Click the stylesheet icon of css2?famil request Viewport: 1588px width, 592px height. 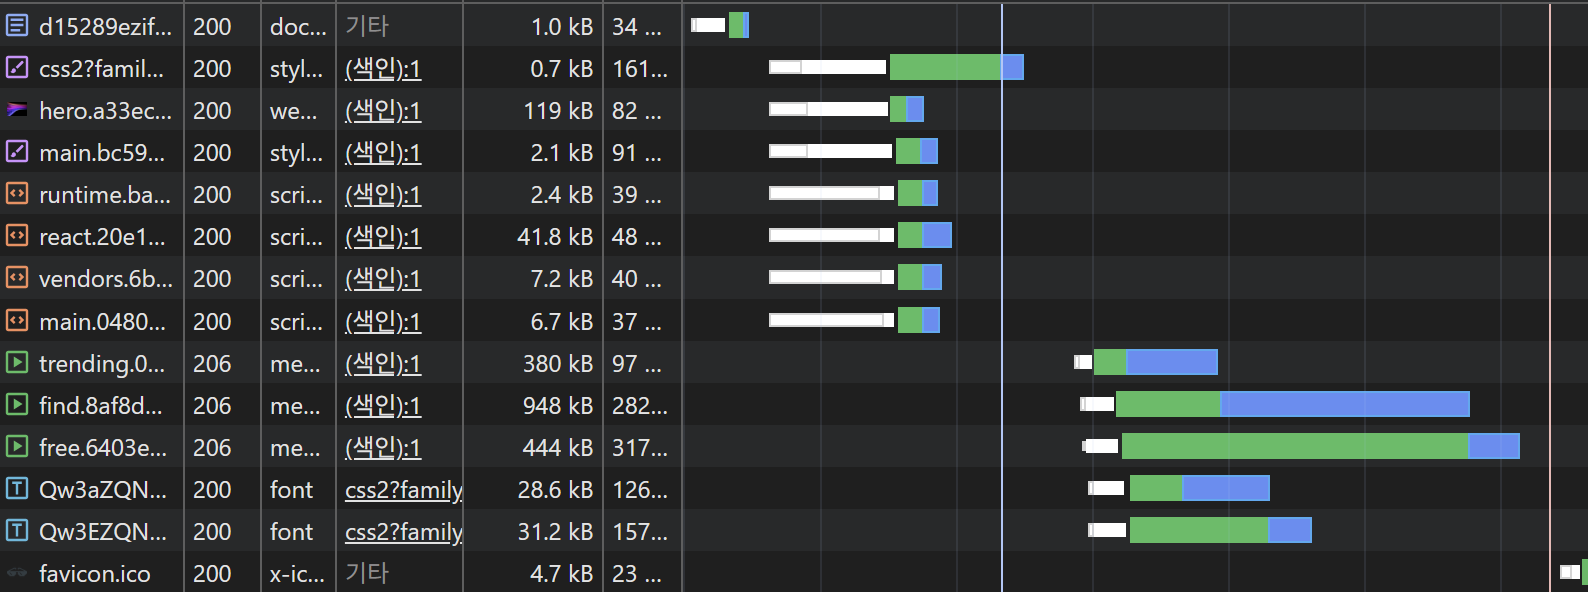(x=17, y=67)
